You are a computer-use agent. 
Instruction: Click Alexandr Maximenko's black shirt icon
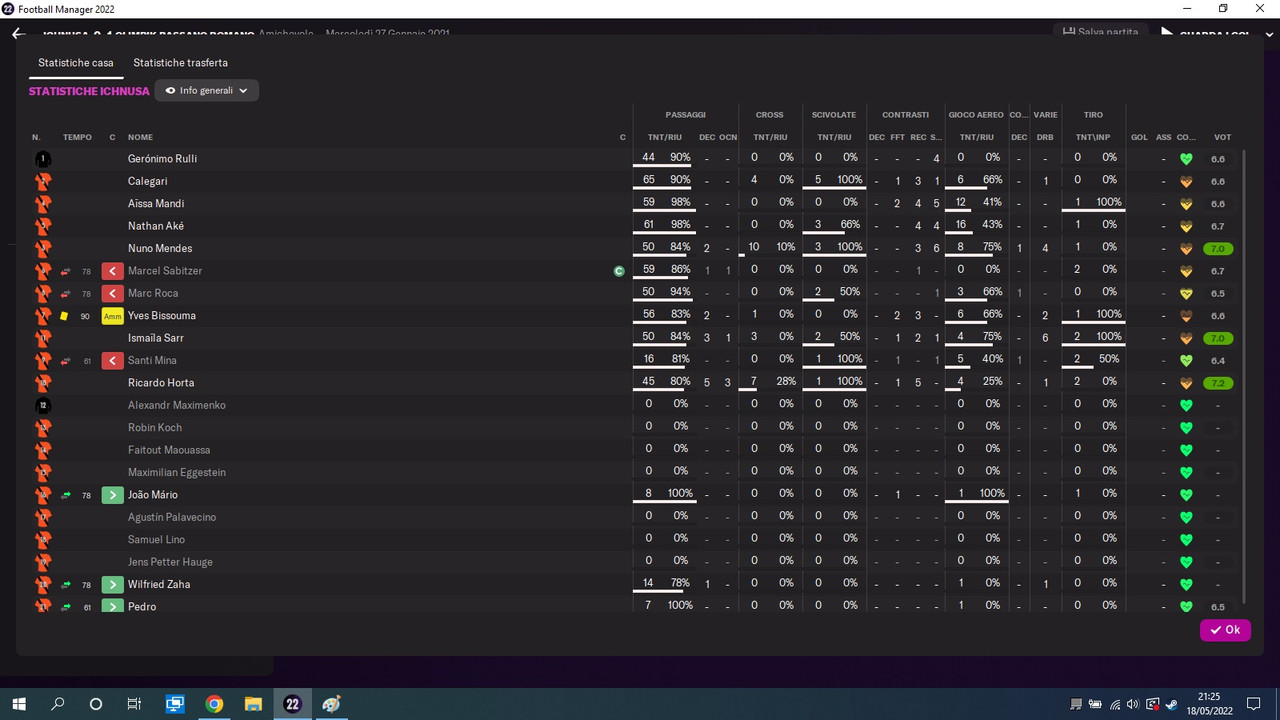coord(43,405)
